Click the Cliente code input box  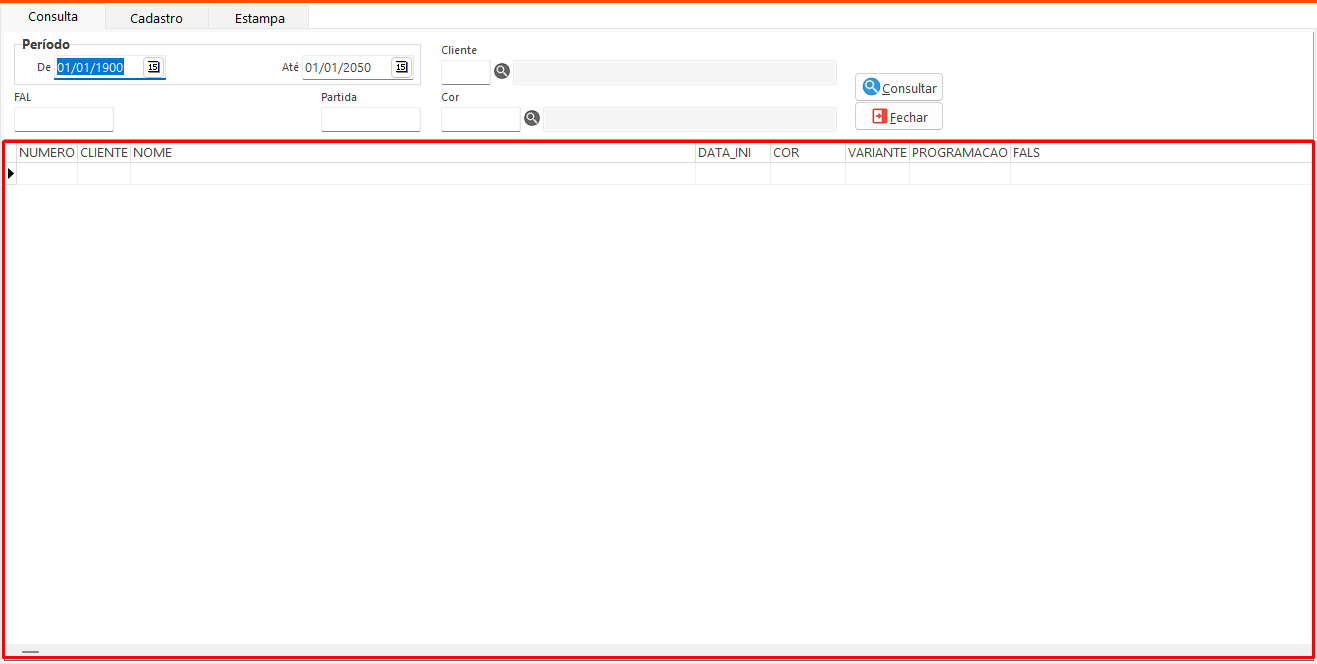(x=465, y=72)
